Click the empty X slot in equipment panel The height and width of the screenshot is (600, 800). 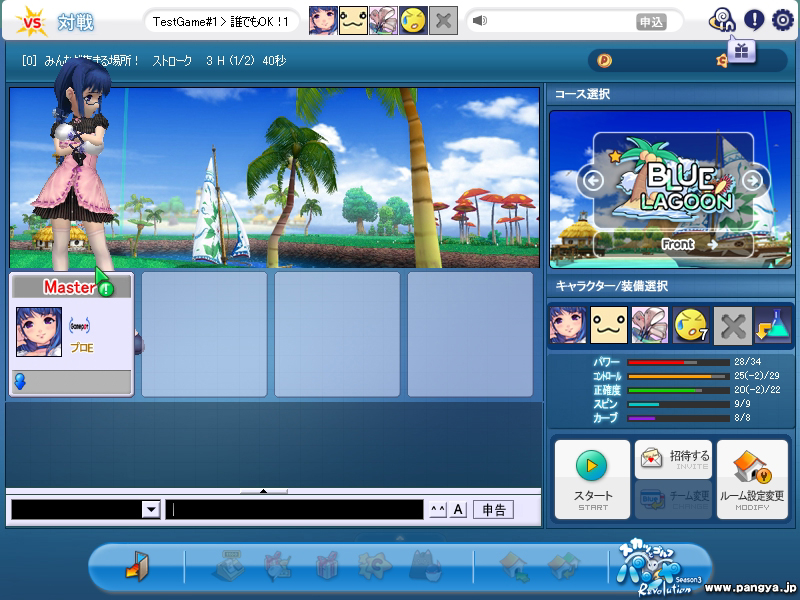pos(732,325)
